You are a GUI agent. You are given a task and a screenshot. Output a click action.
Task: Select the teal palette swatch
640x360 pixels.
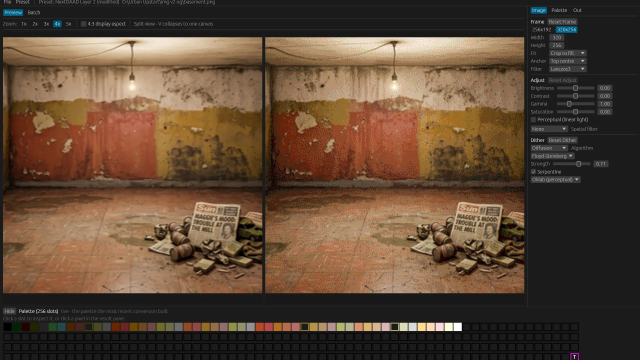[61, 327]
